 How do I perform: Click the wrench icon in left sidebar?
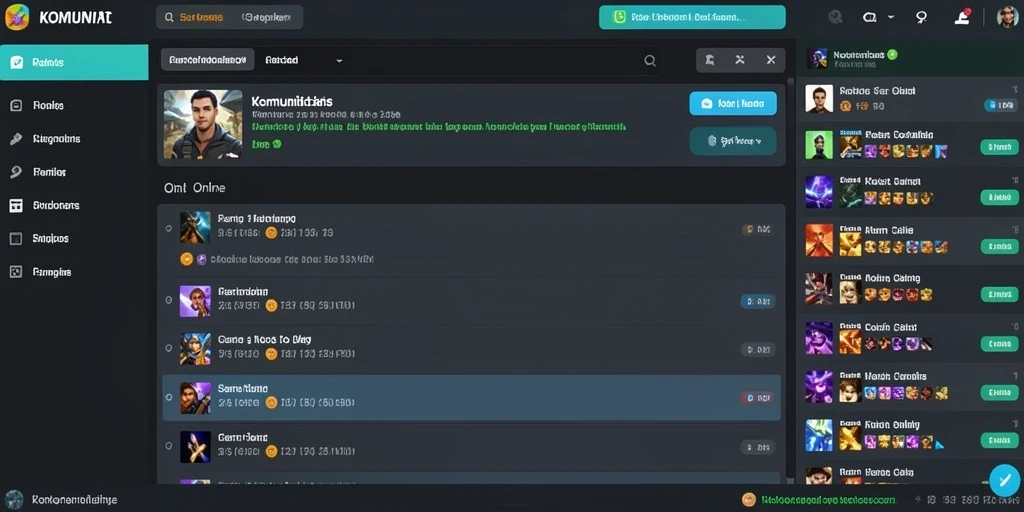click(x=16, y=138)
